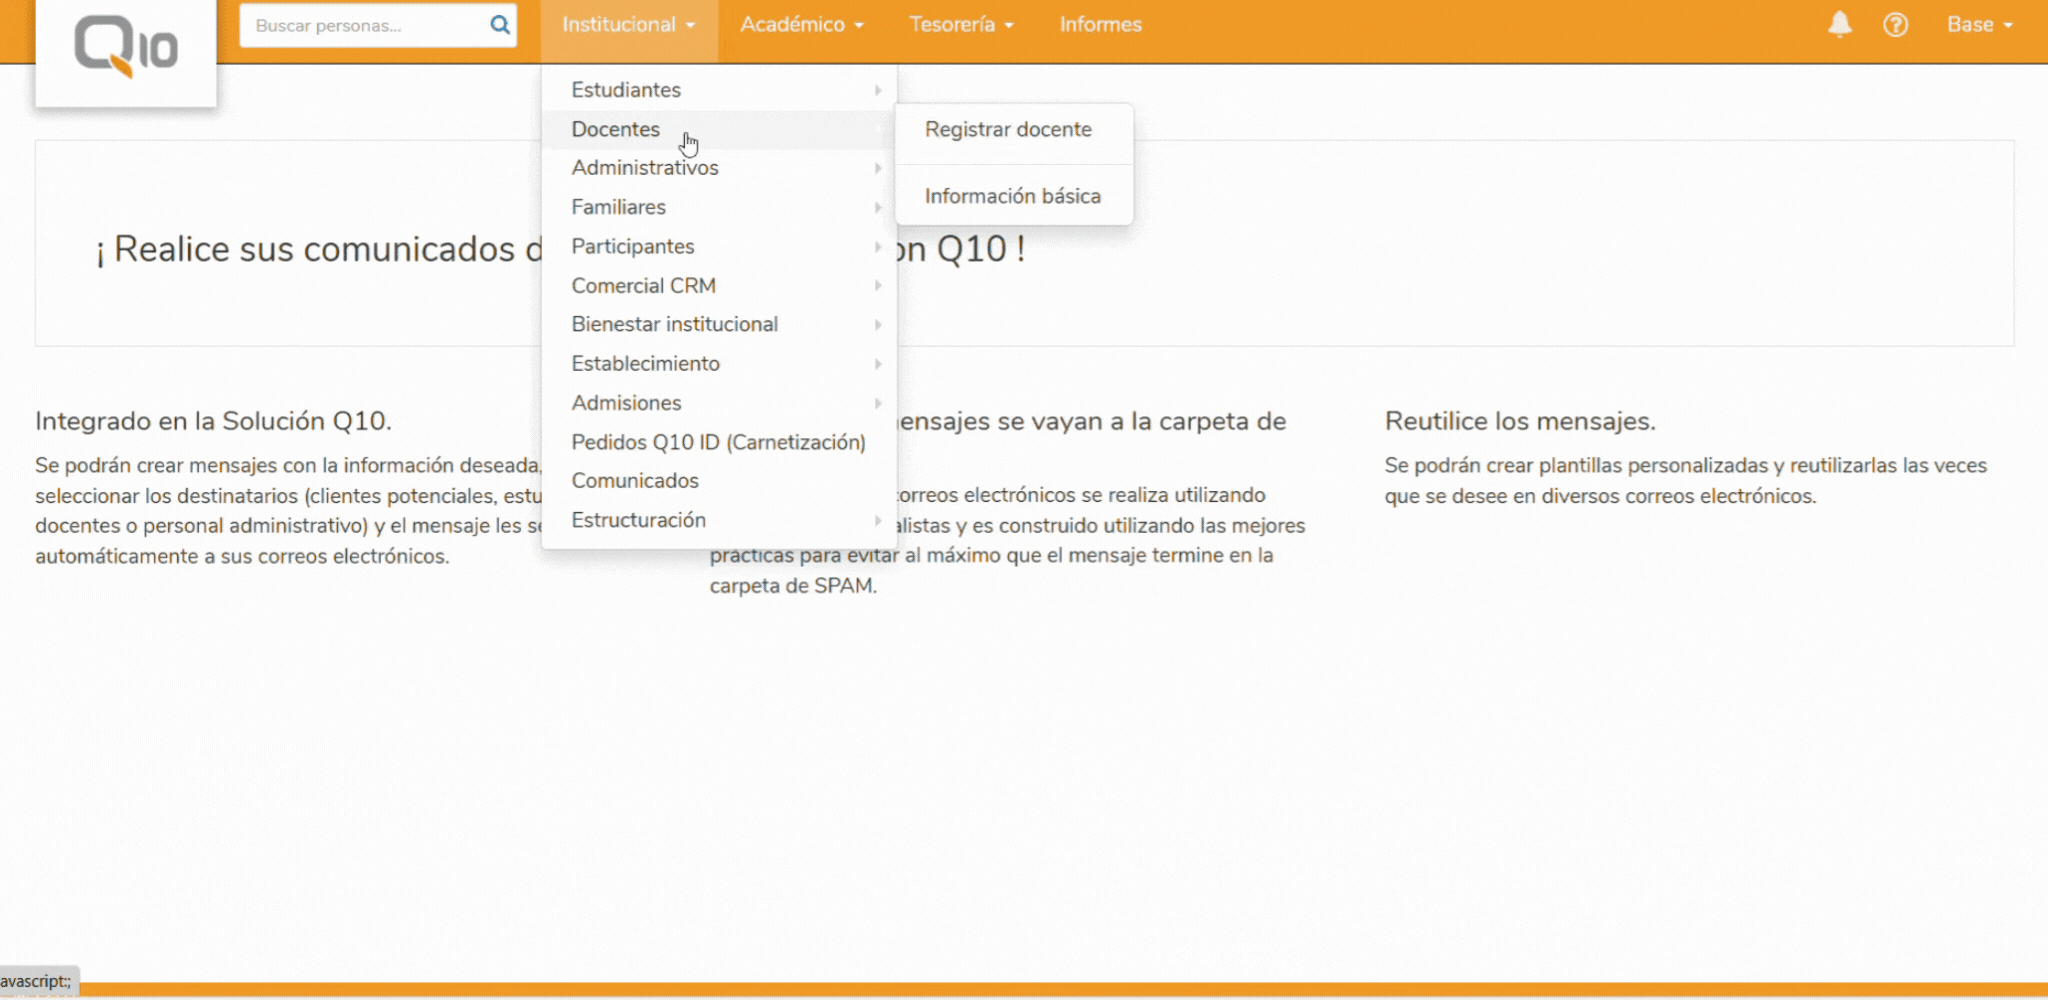This screenshot has width=2048, height=1000.
Task: Expand the Tesorería dropdown menu
Action: (x=960, y=25)
